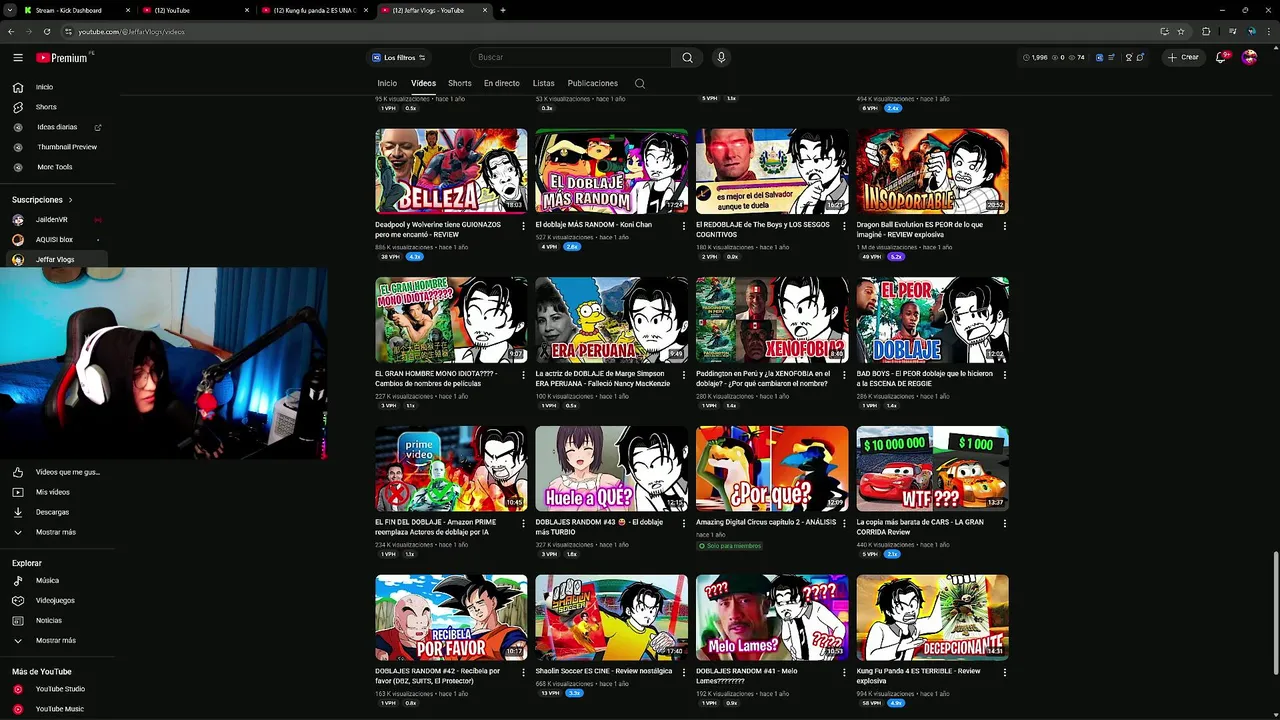Open Ideas diarias in the sidebar
The image size is (1280, 720).
tap(57, 127)
